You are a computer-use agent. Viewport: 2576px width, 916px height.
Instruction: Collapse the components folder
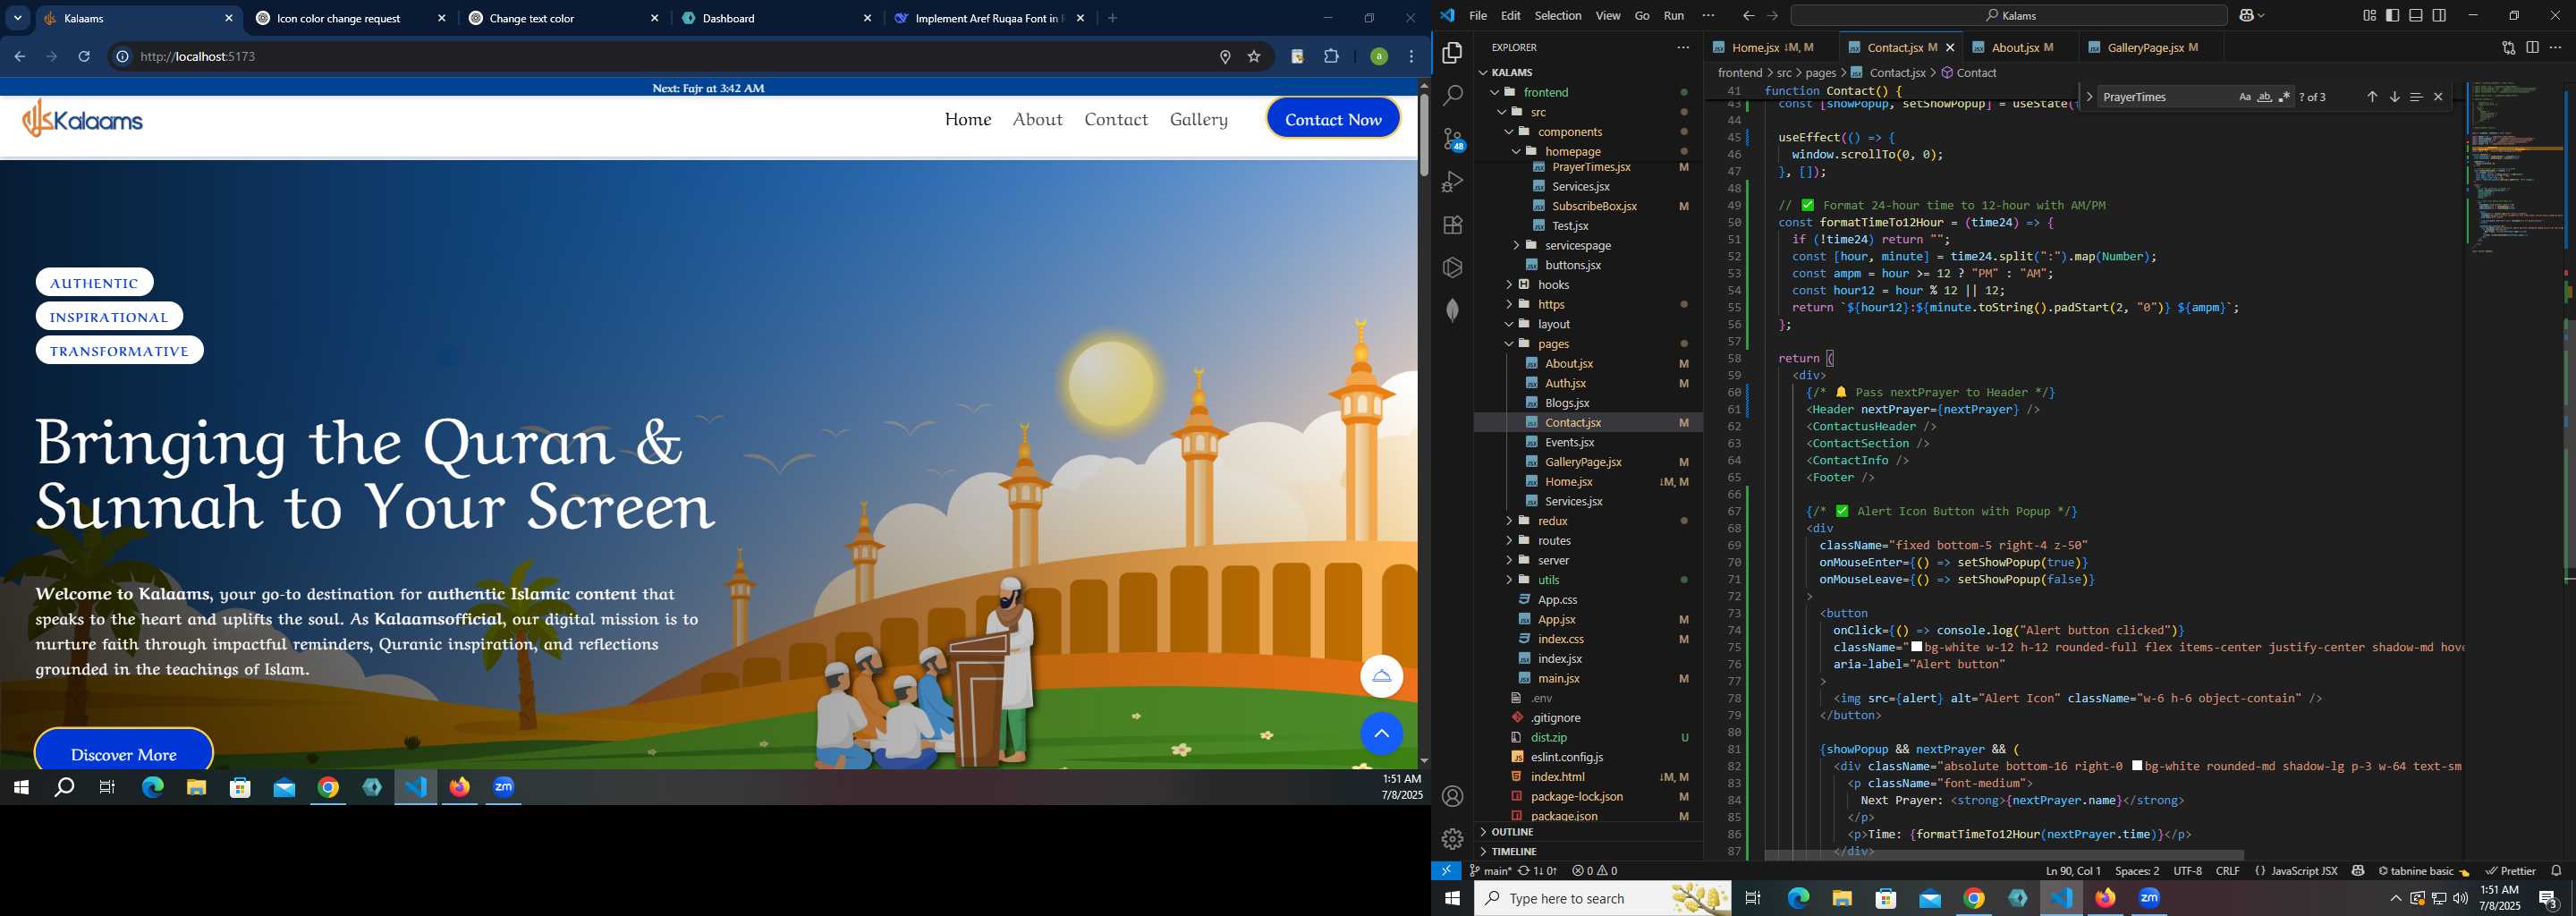click(1509, 132)
